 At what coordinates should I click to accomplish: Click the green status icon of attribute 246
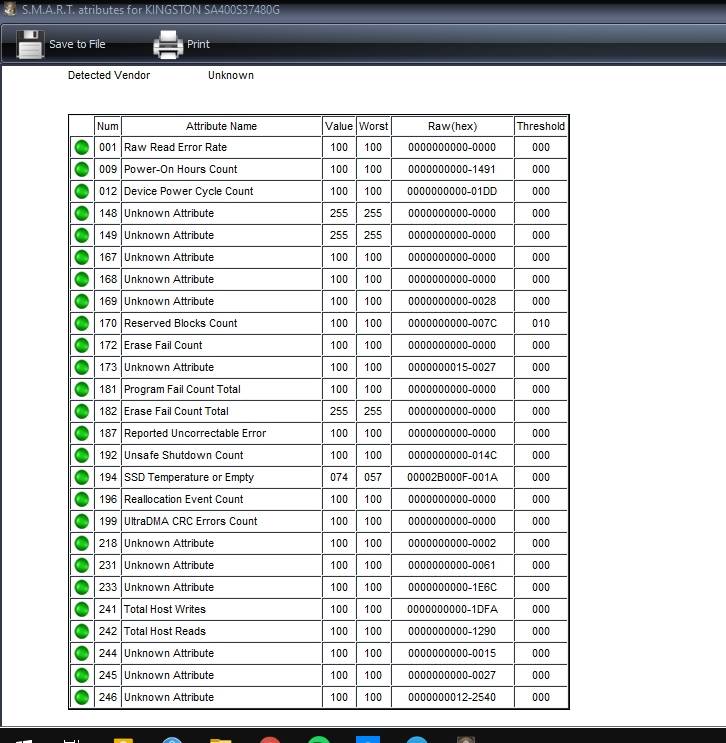tap(82, 697)
